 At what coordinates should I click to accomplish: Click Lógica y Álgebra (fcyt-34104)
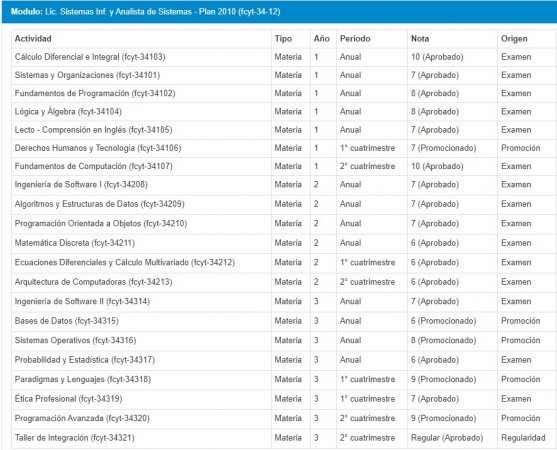click(68, 112)
